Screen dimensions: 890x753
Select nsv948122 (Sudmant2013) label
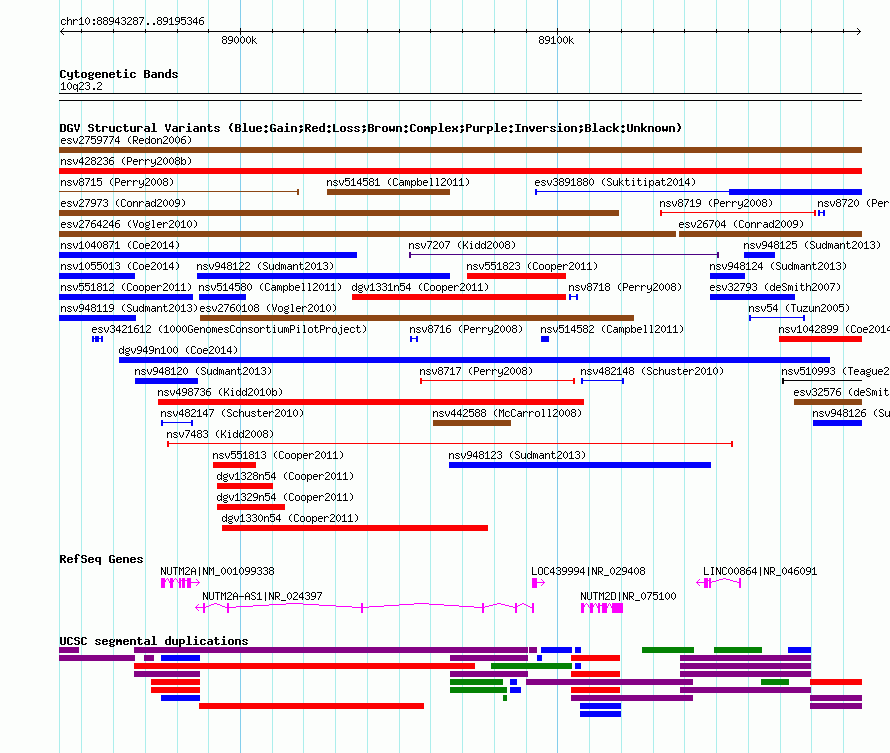pos(265,266)
